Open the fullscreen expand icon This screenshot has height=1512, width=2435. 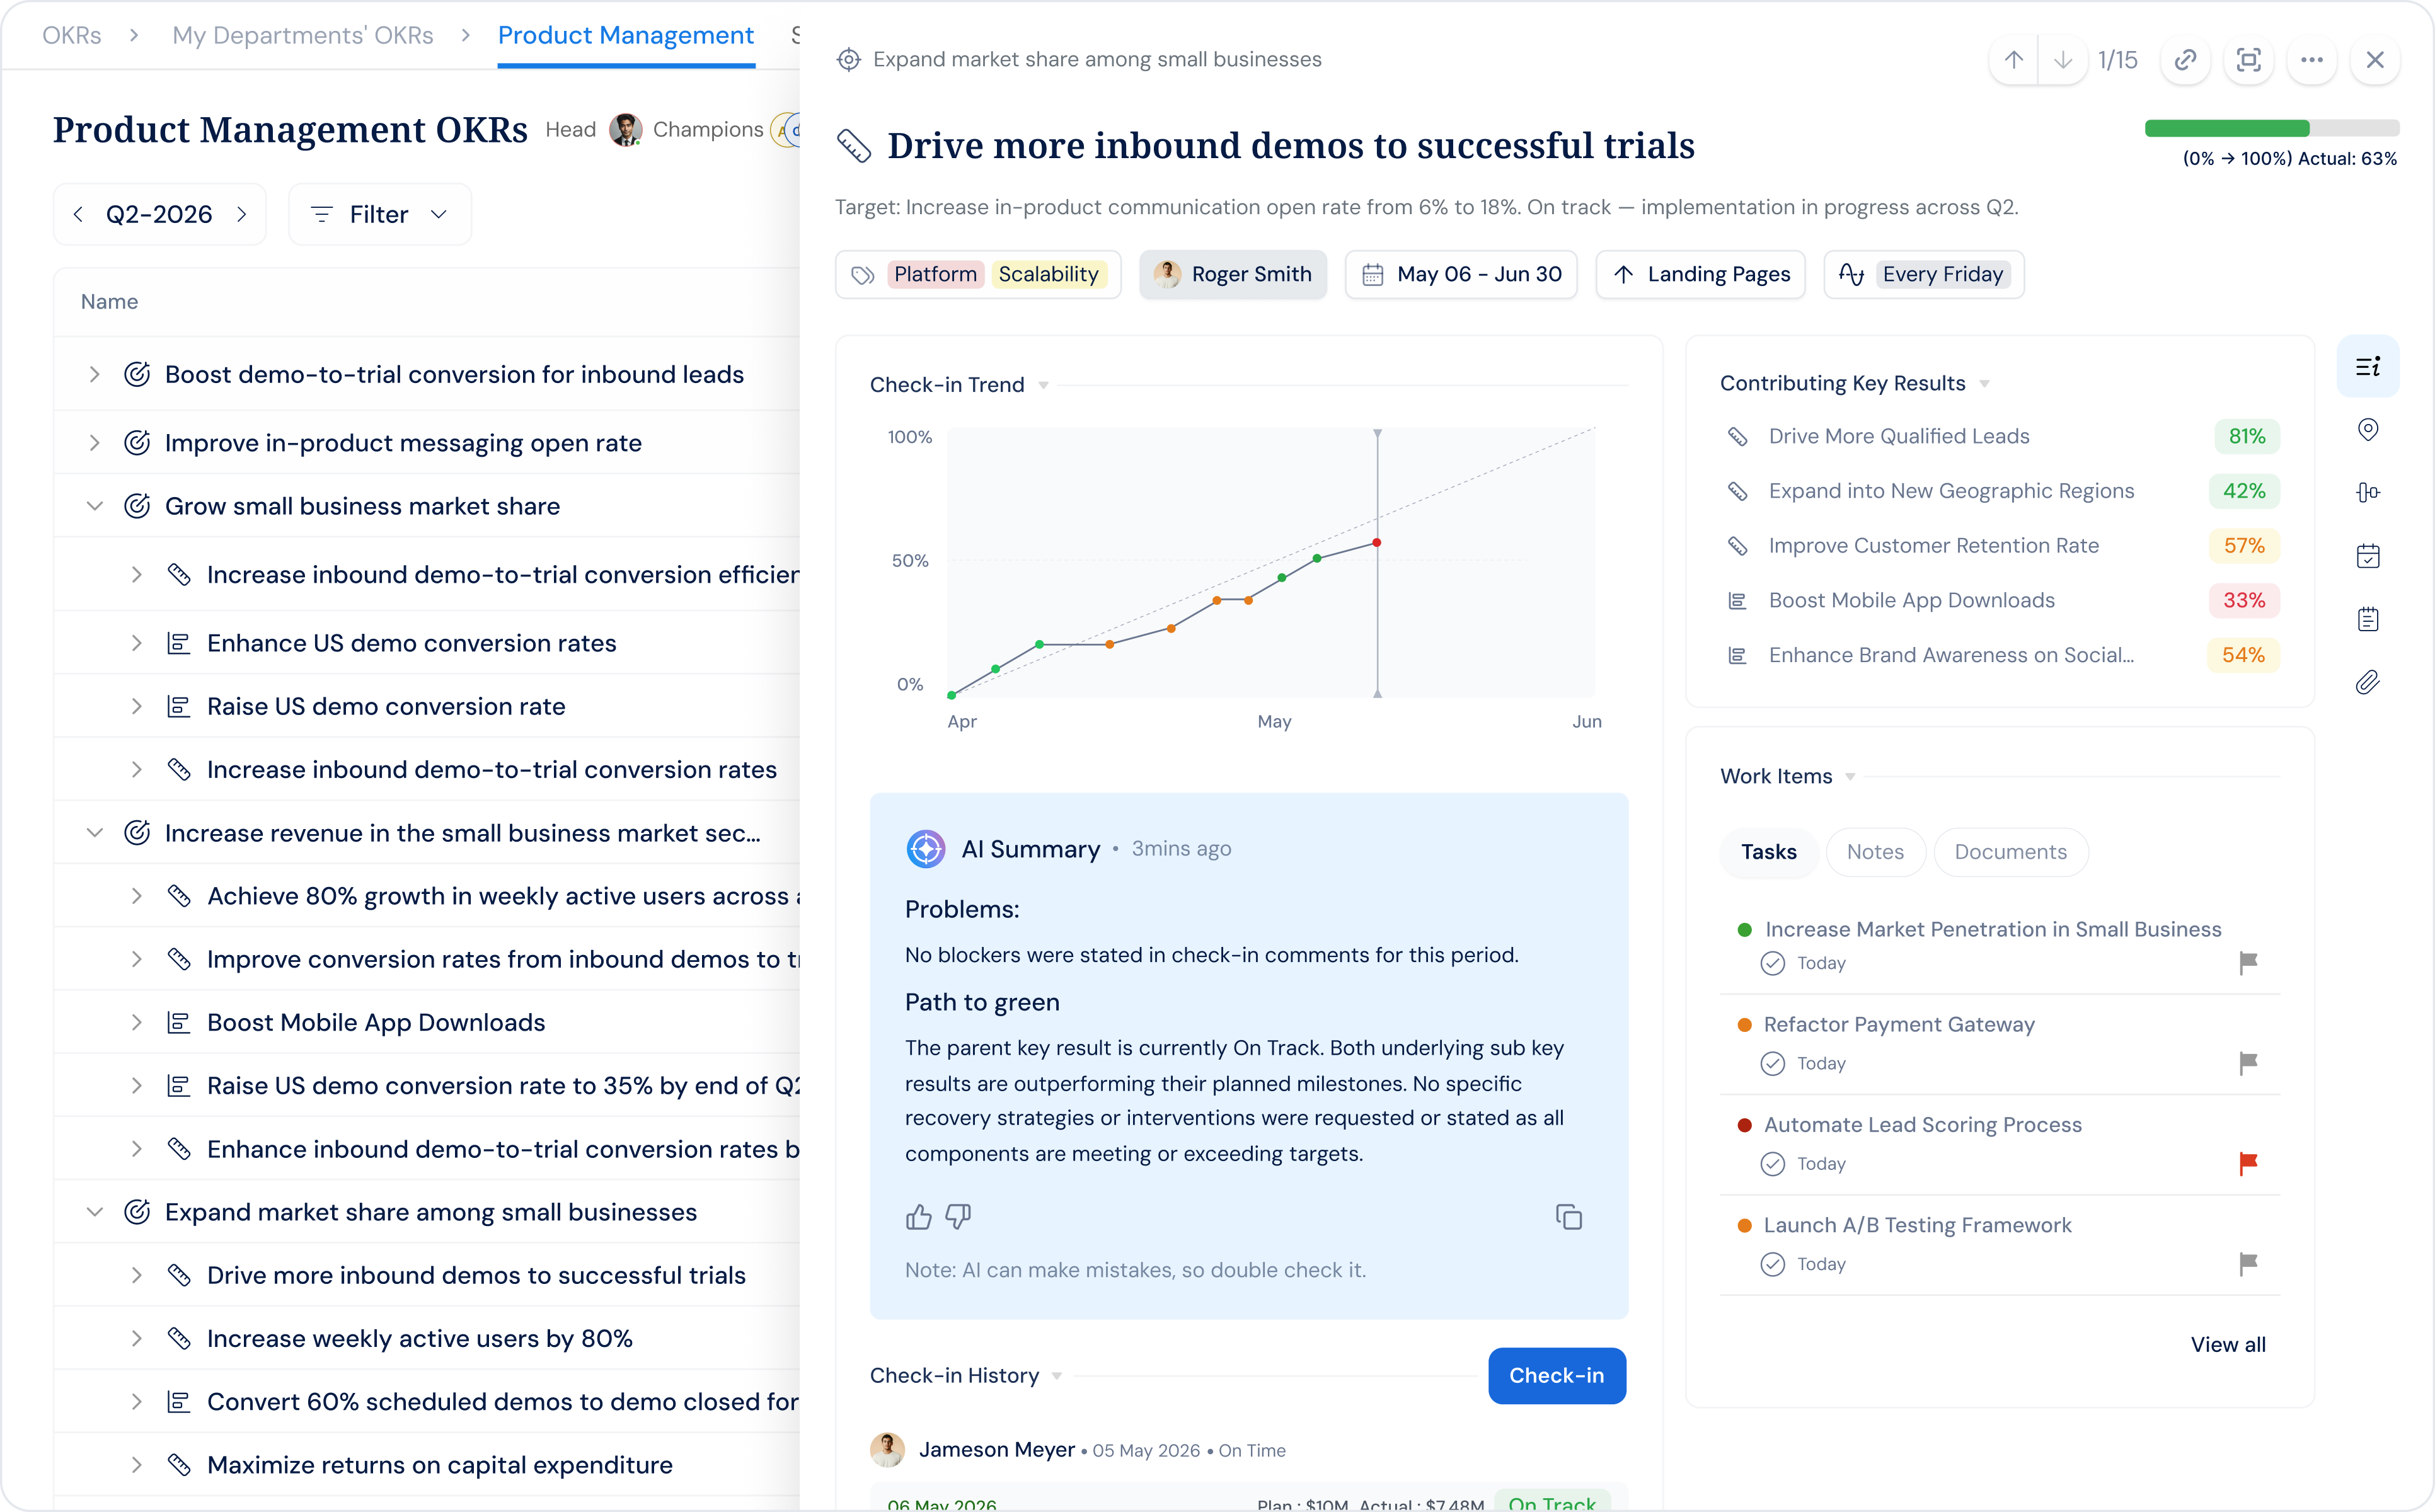tap(2248, 60)
